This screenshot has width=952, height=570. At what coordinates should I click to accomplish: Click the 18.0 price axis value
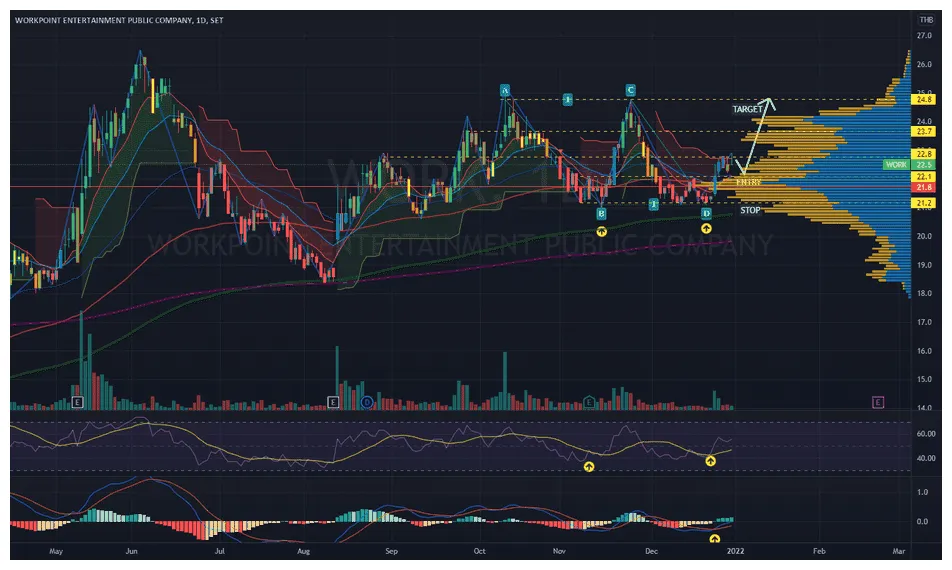pyautogui.click(x=924, y=293)
